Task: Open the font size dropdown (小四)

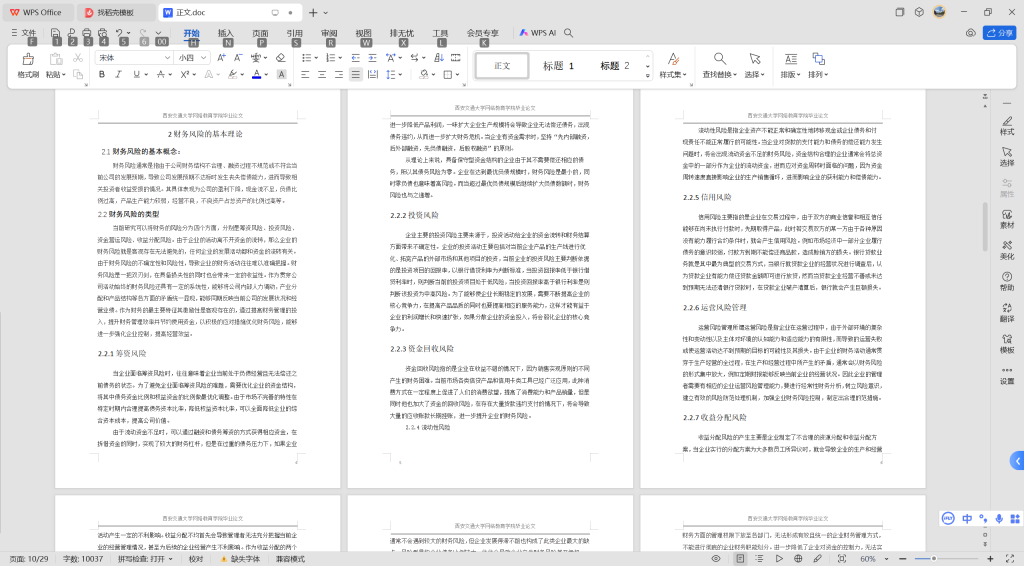Action: click(204, 58)
